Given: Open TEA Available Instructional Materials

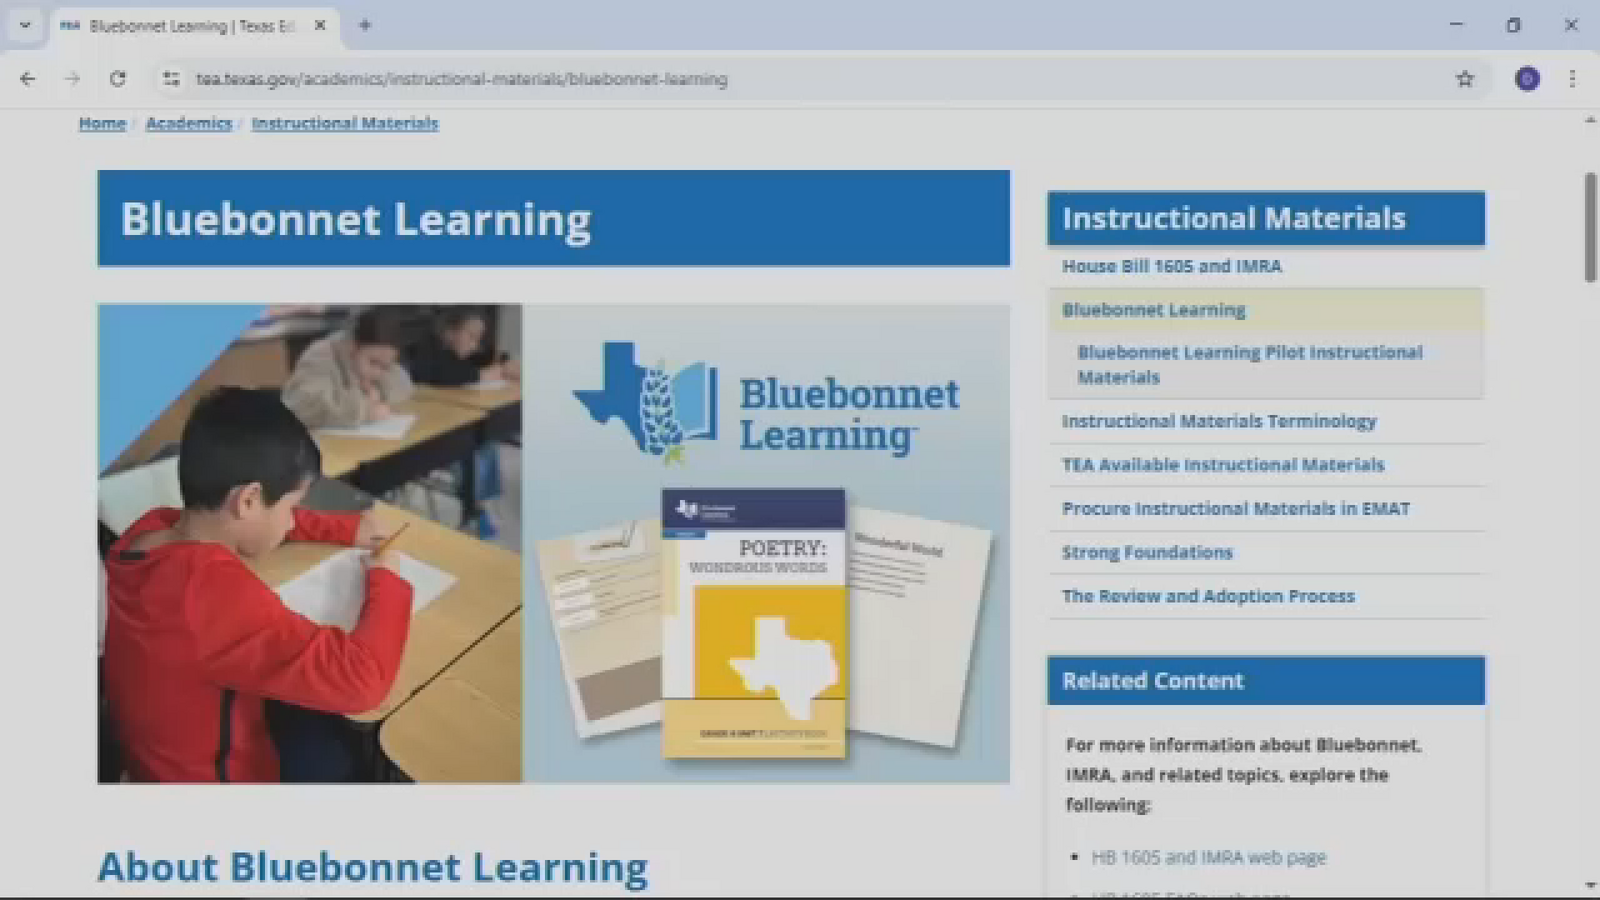Looking at the screenshot, I should point(1223,465).
